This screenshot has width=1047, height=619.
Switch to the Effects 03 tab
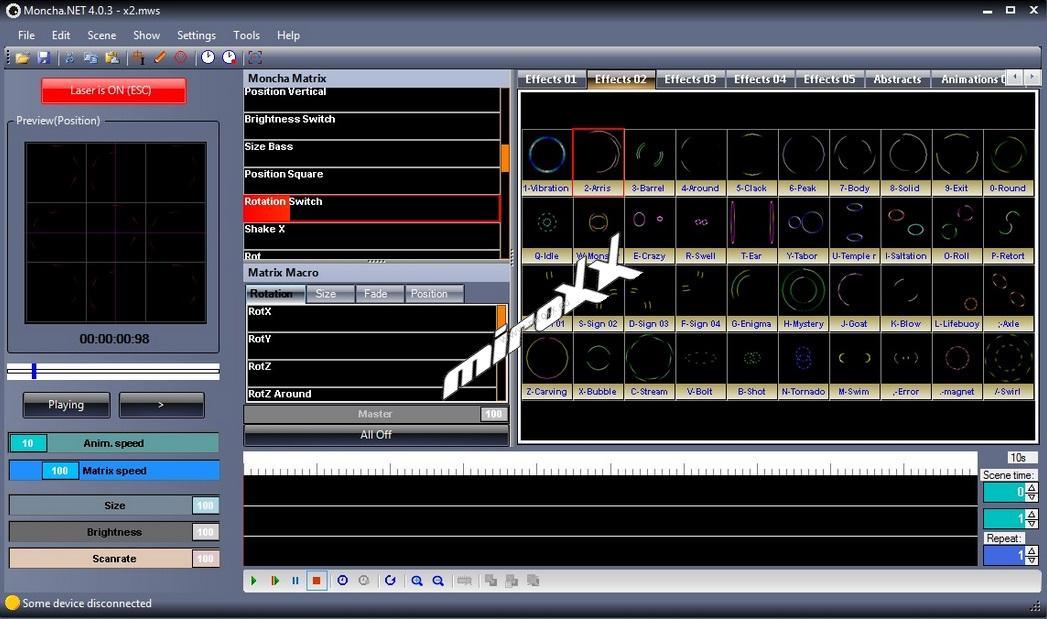click(690, 79)
